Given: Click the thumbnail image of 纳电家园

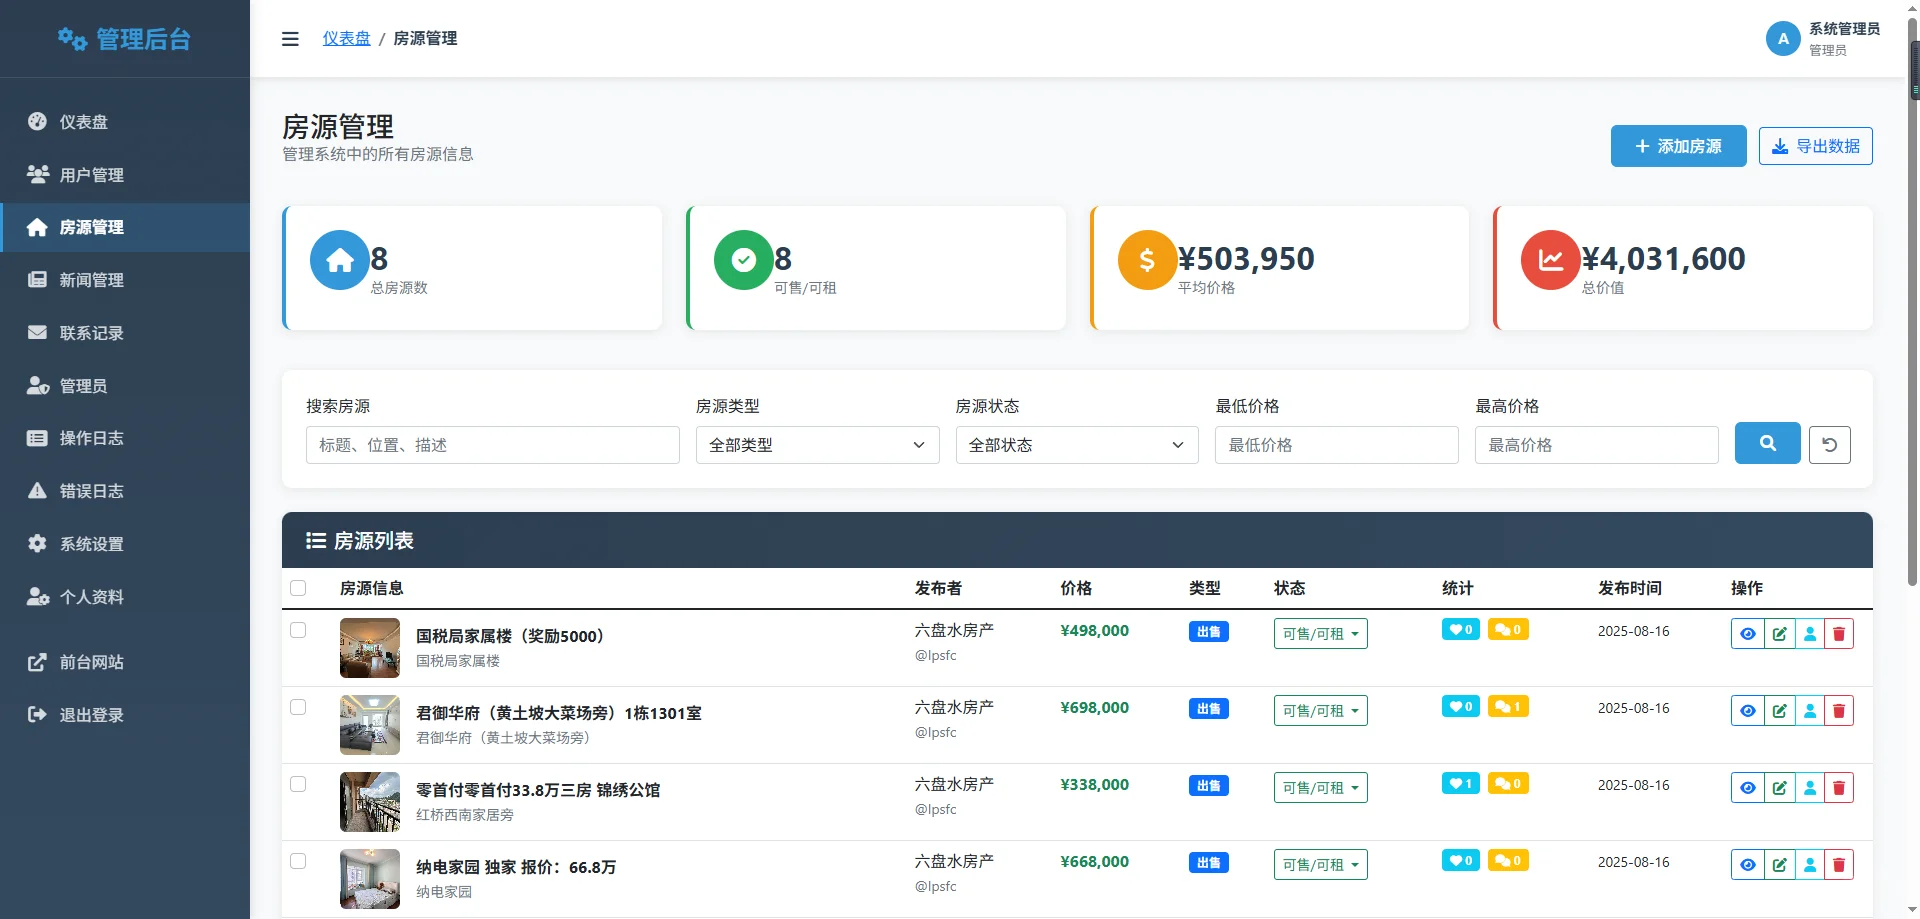Looking at the screenshot, I should pos(369,878).
